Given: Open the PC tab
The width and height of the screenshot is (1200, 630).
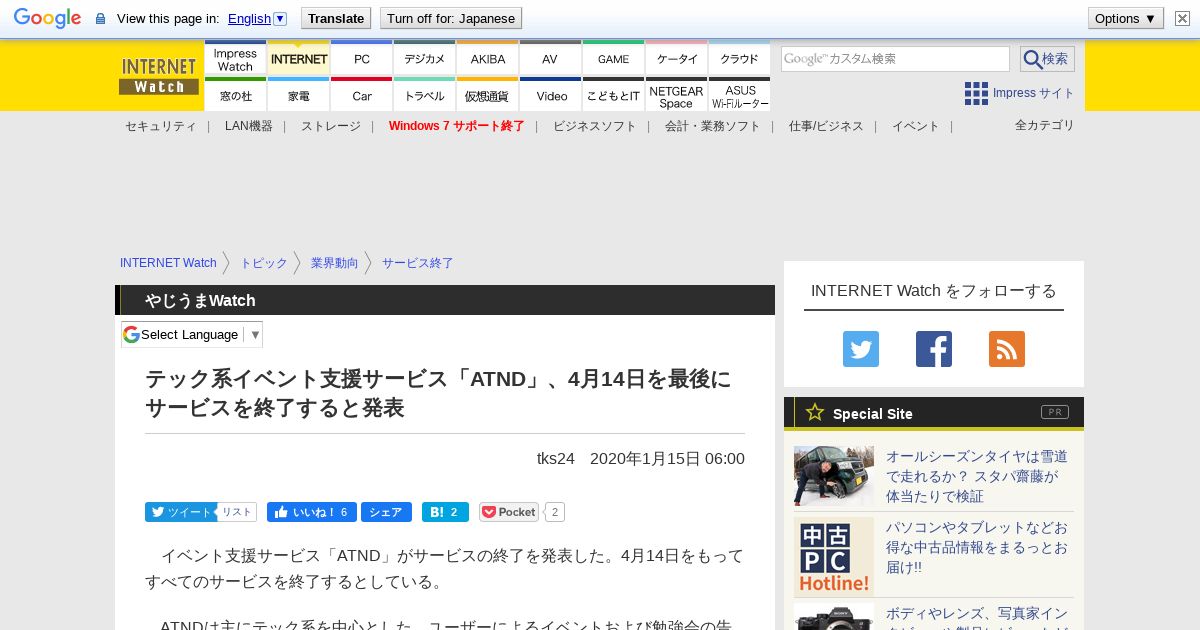Looking at the screenshot, I should pyautogui.click(x=362, y=59).
